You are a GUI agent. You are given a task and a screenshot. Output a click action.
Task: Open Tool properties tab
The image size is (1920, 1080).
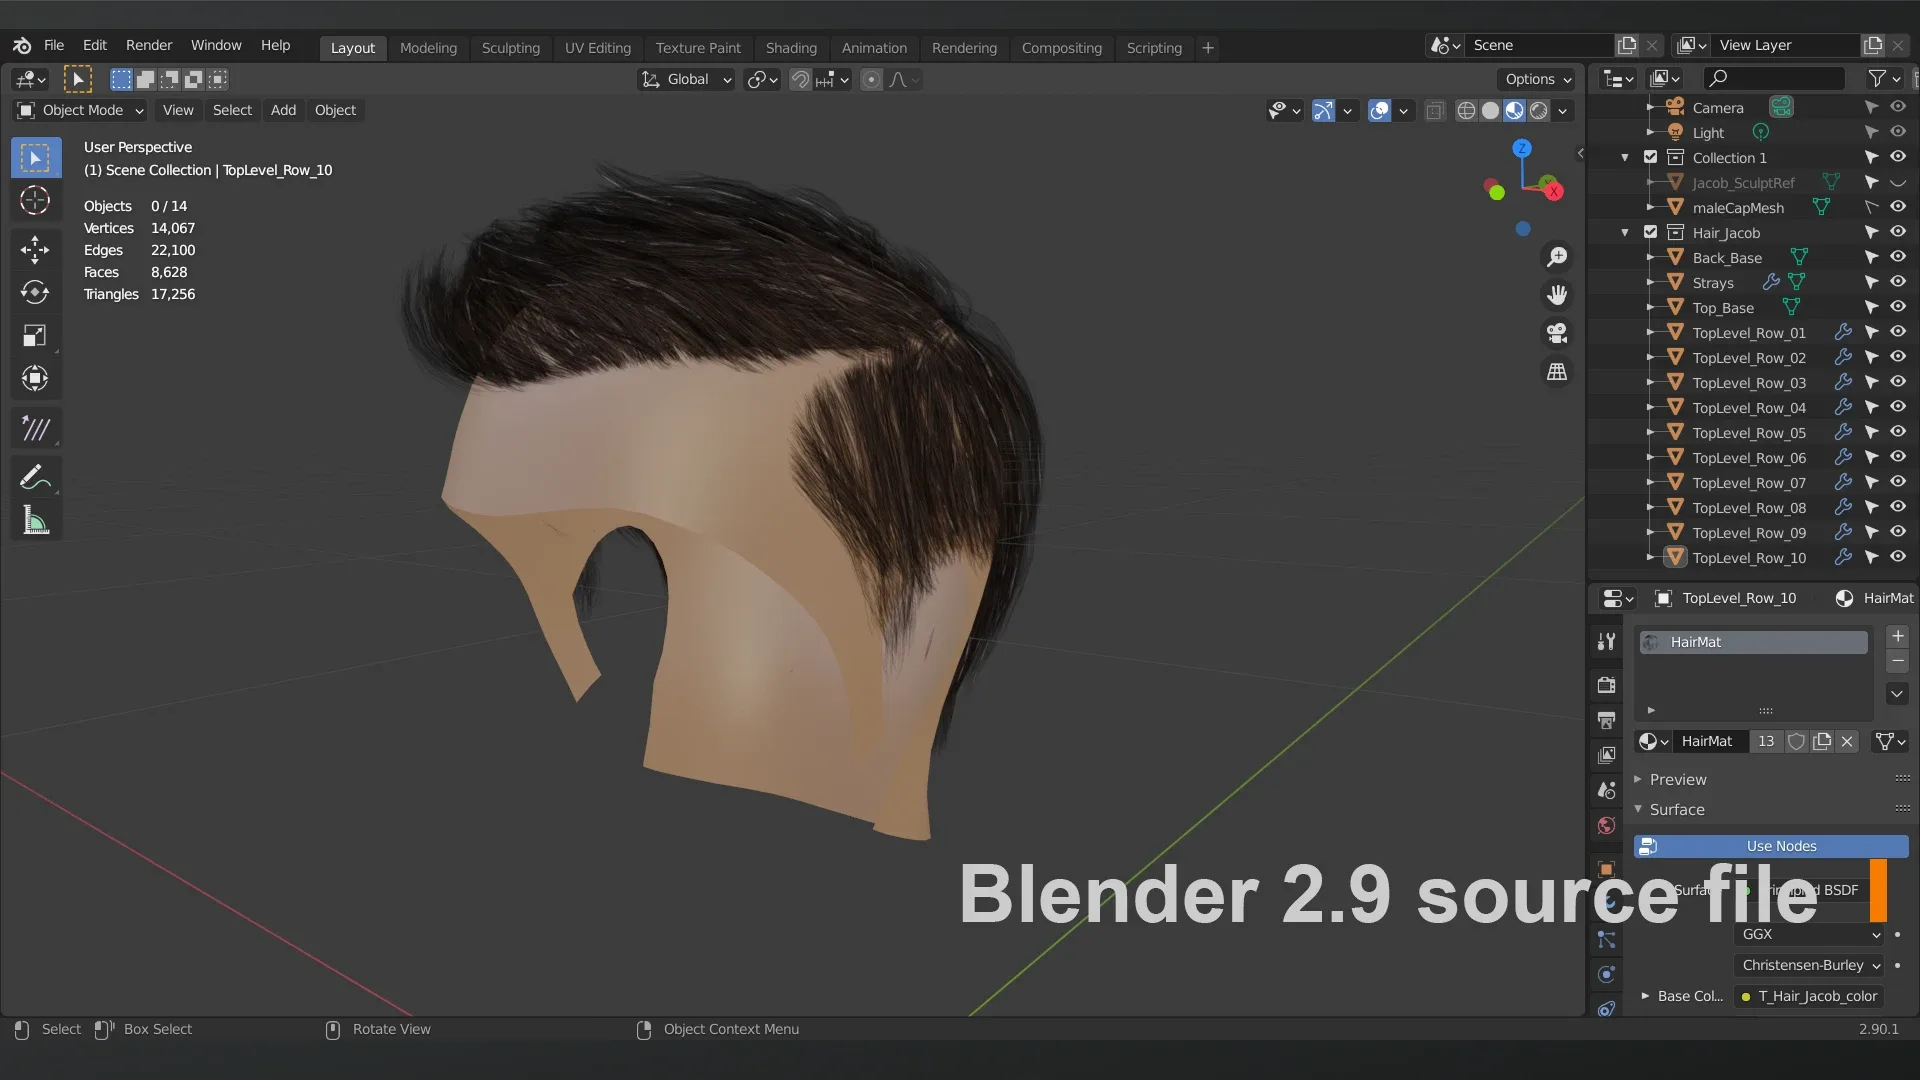[x=1606, y=641]
